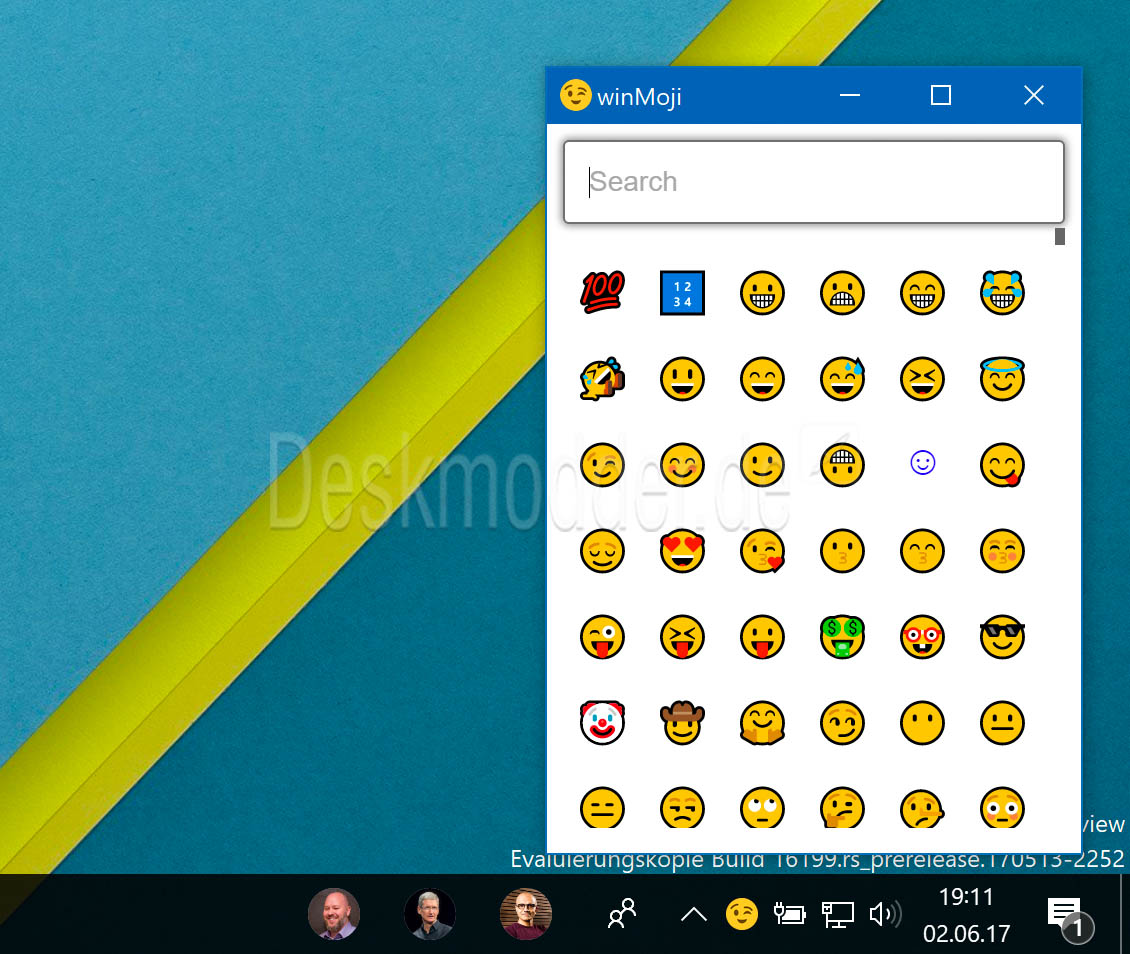Image resolution: width=1130 pixels, height=954 pixels.
Task: Select the clown face emoji
Action: pos(602,723)
